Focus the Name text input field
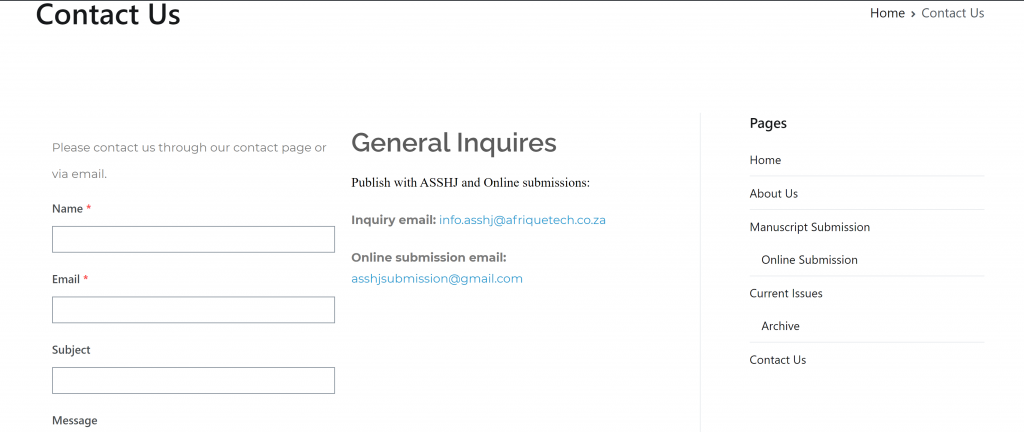The image size is (1024, 432). [193, 239]
